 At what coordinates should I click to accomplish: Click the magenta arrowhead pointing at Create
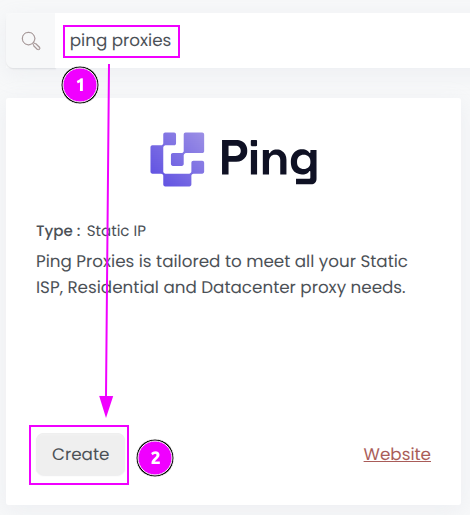pos(106,406)
